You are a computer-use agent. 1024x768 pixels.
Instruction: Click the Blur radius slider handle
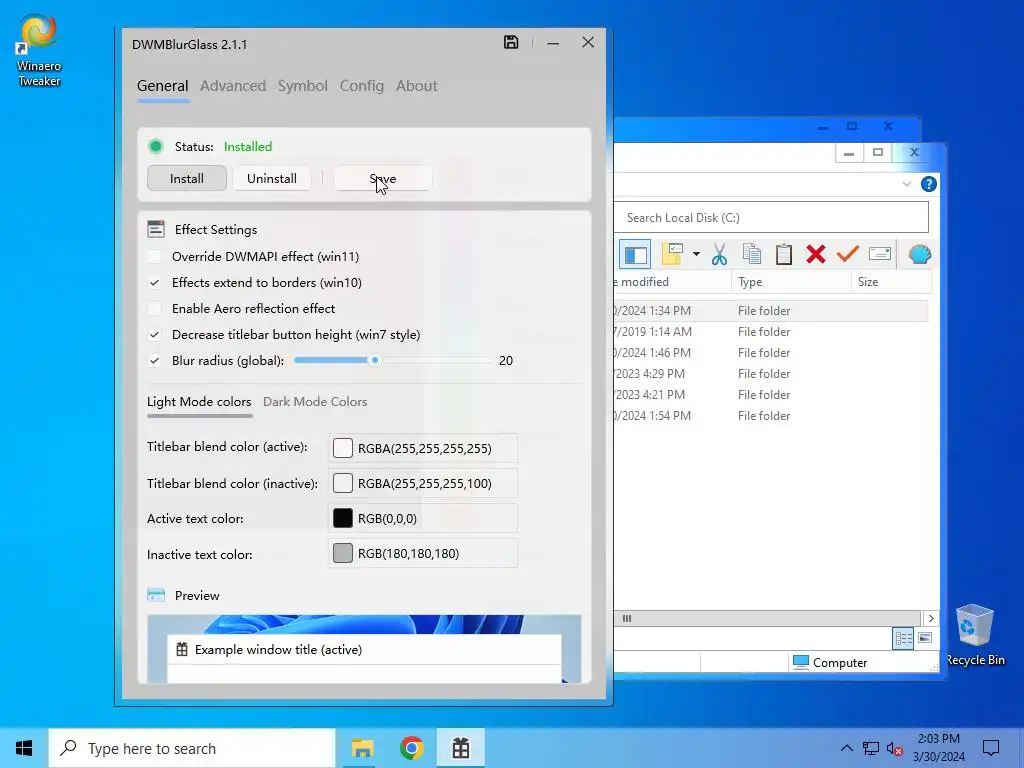point(374,360)
